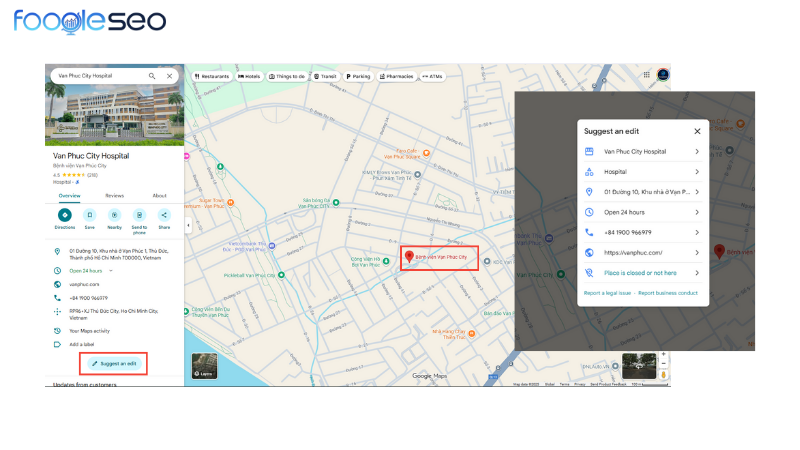Close the Suggest an edit dialog
Screen dimensions: 800x450
(x=697, y=132)
